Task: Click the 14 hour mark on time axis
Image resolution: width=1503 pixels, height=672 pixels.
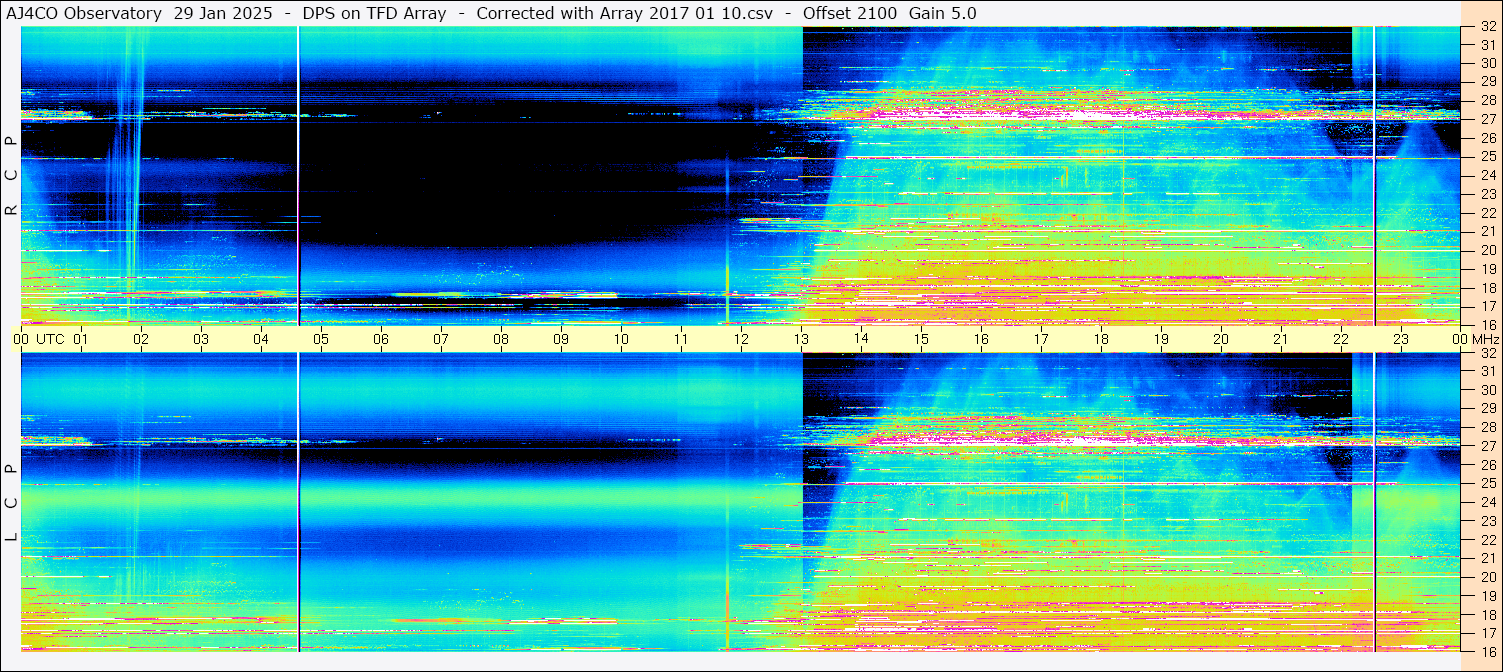Action: pos(861,339)
